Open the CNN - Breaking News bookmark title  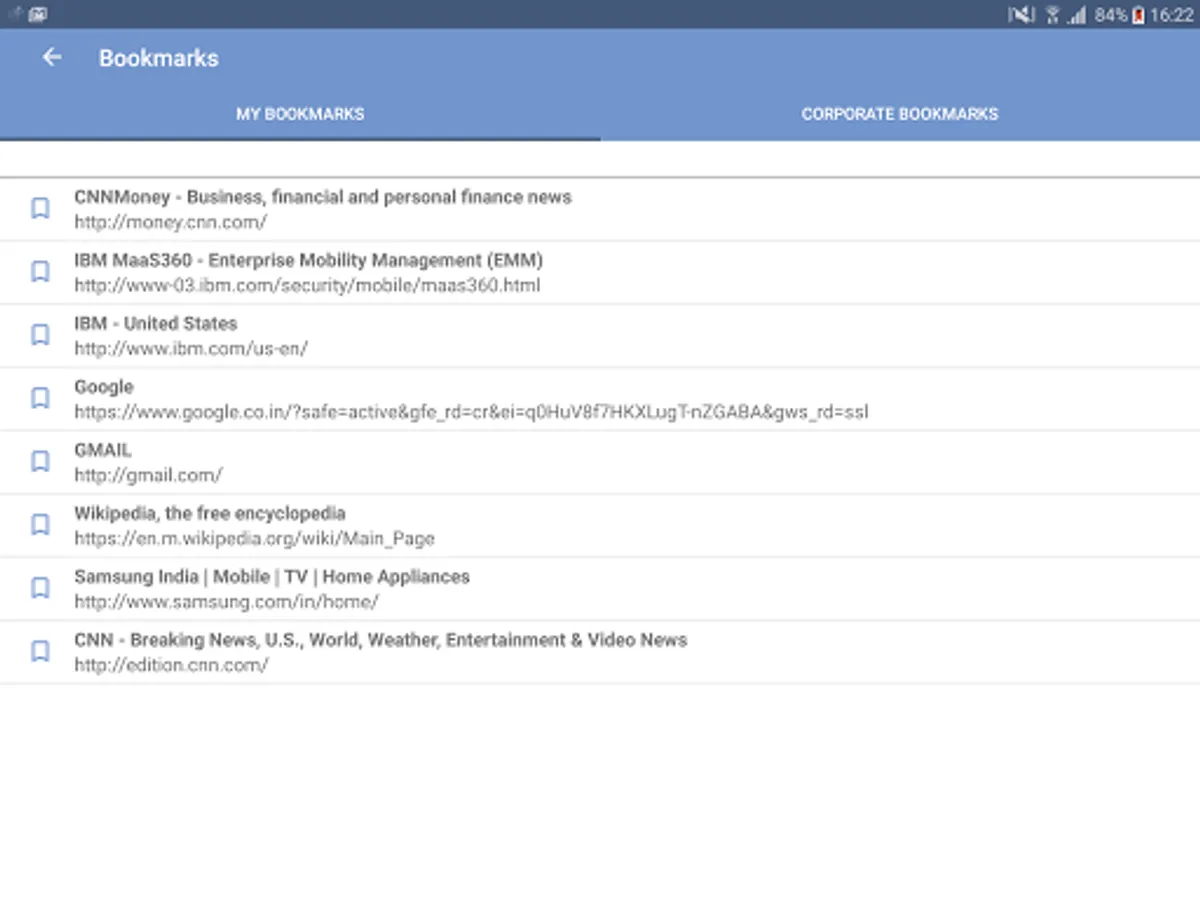381,640
